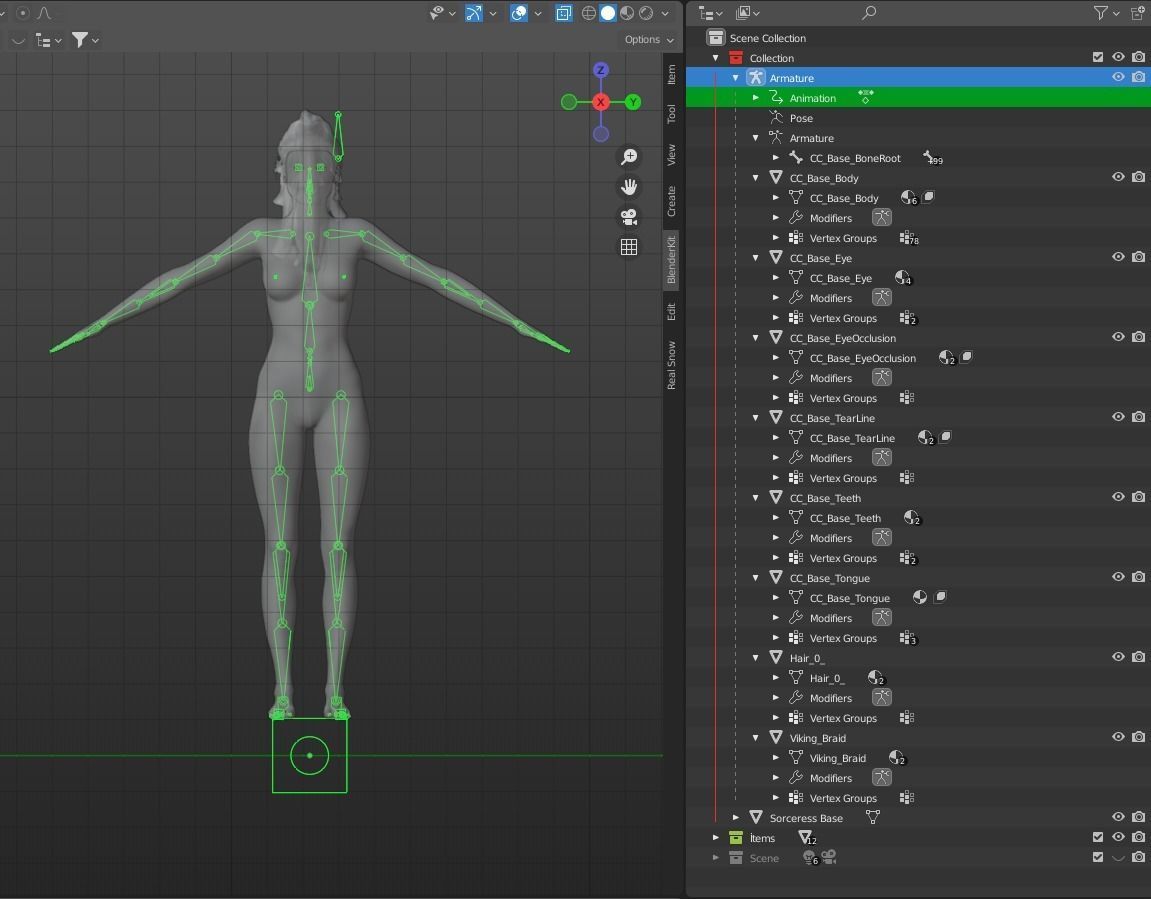This screenshot has width=1151, height=899.
Task: Toggle X-ray mode icon in viewport header
Action: tap(564, 13)
